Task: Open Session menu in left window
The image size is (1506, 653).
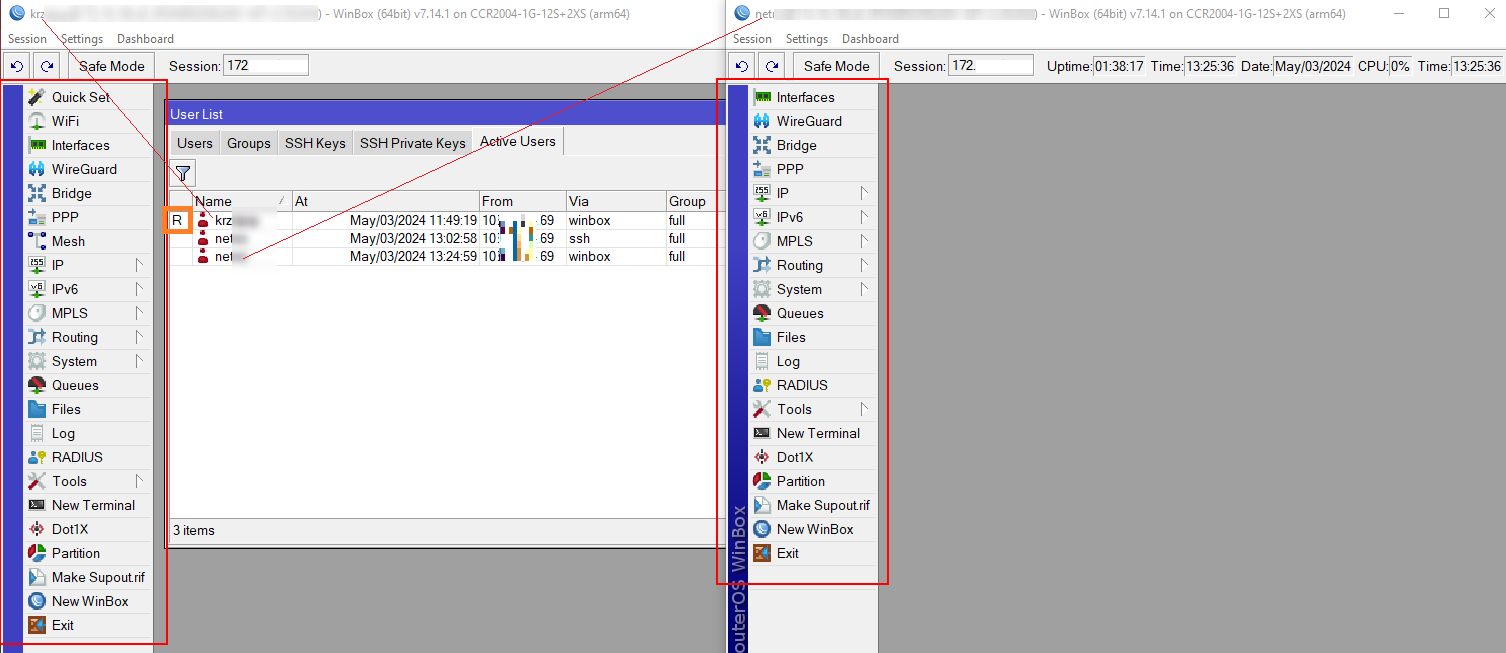Action: [27, 39]
